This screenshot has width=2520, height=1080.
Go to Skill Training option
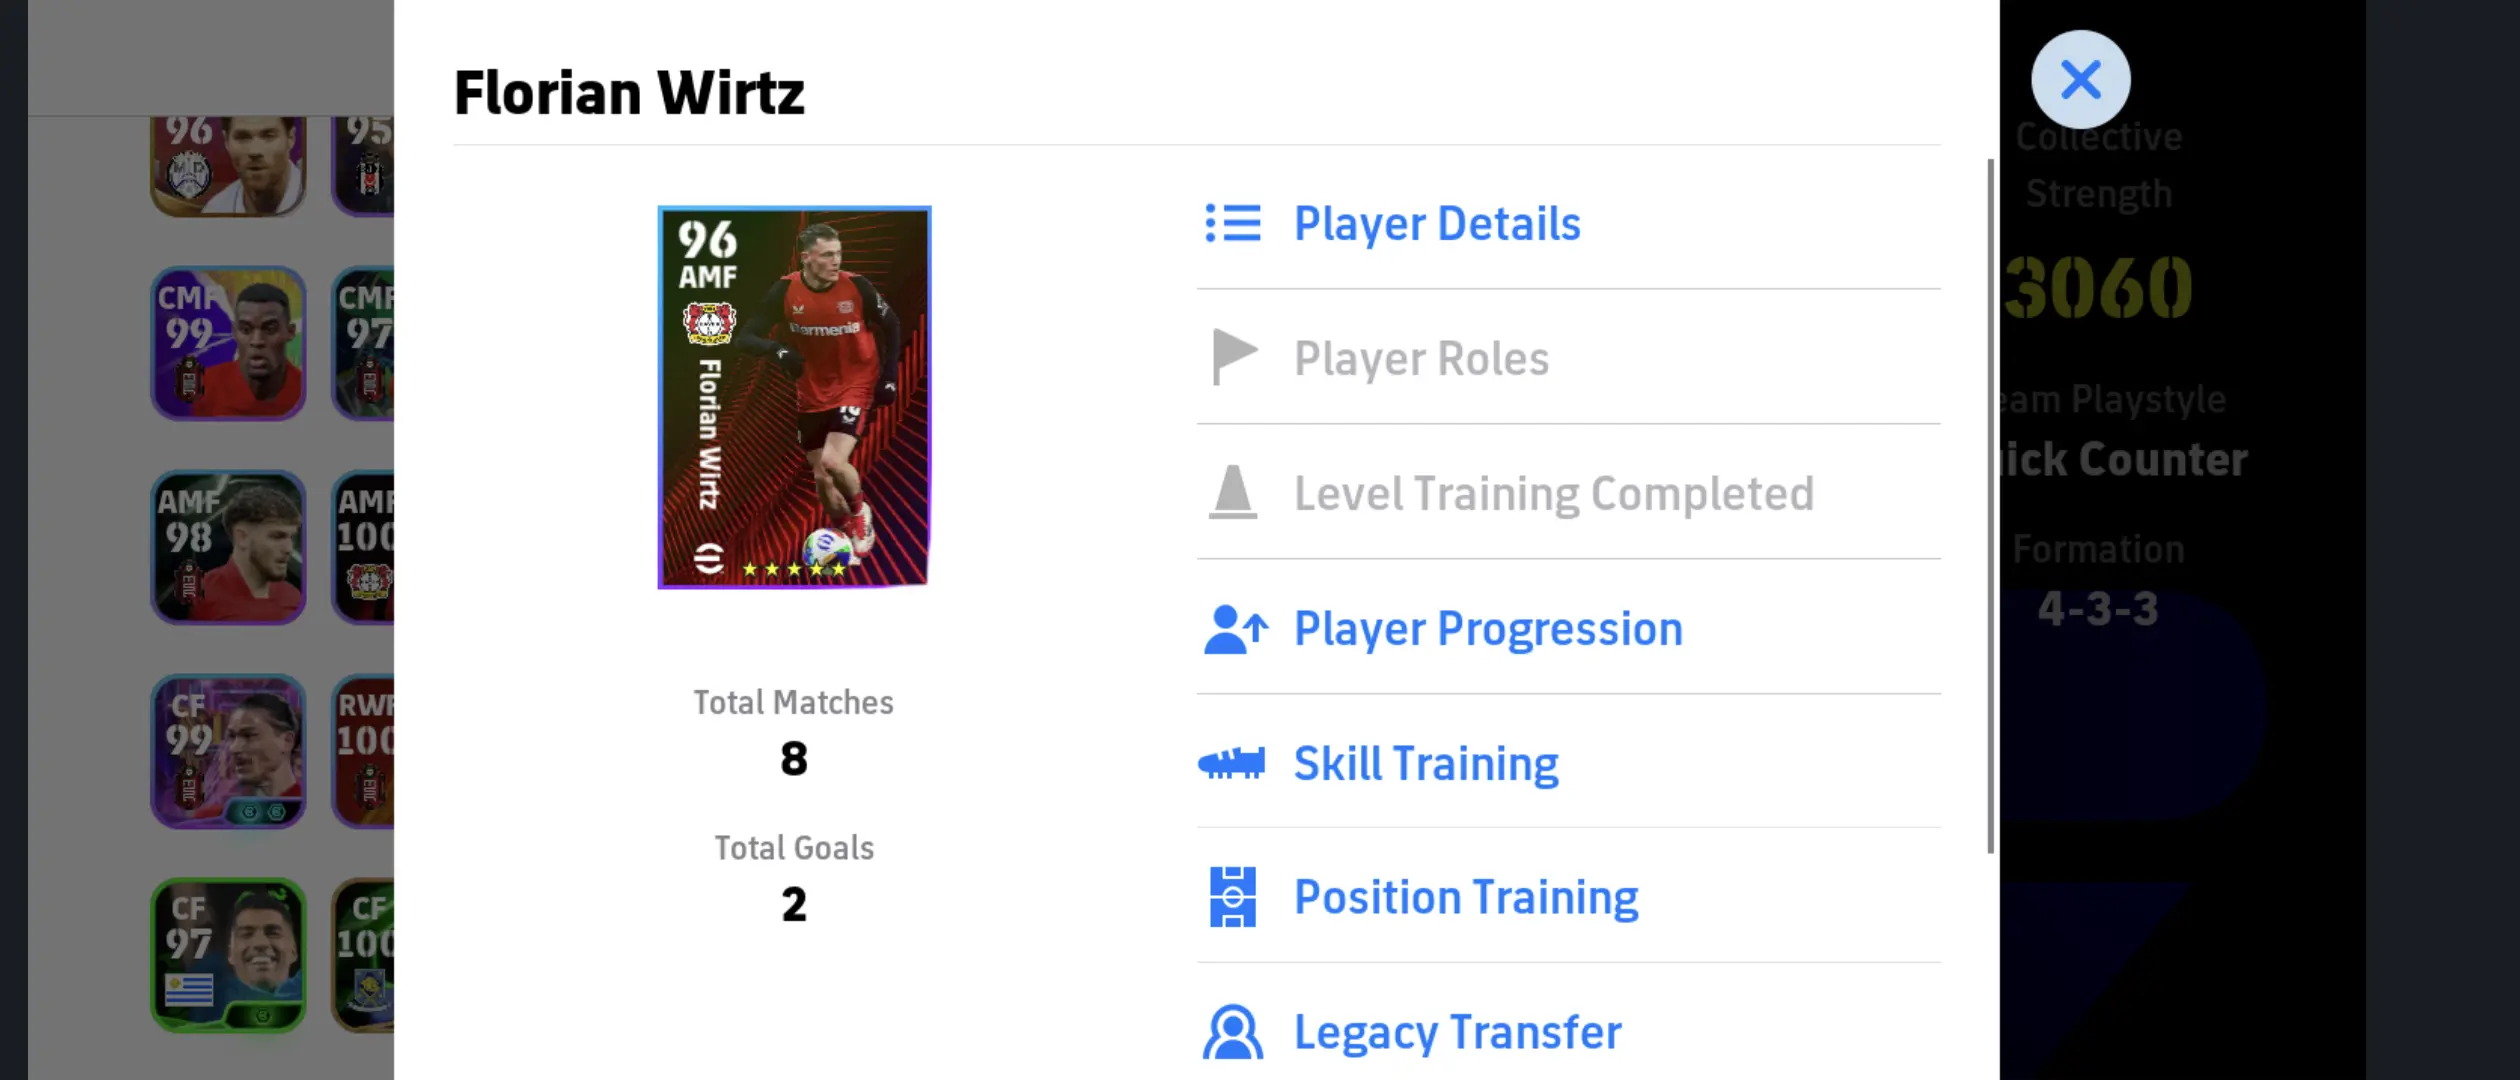point(1568,763)
